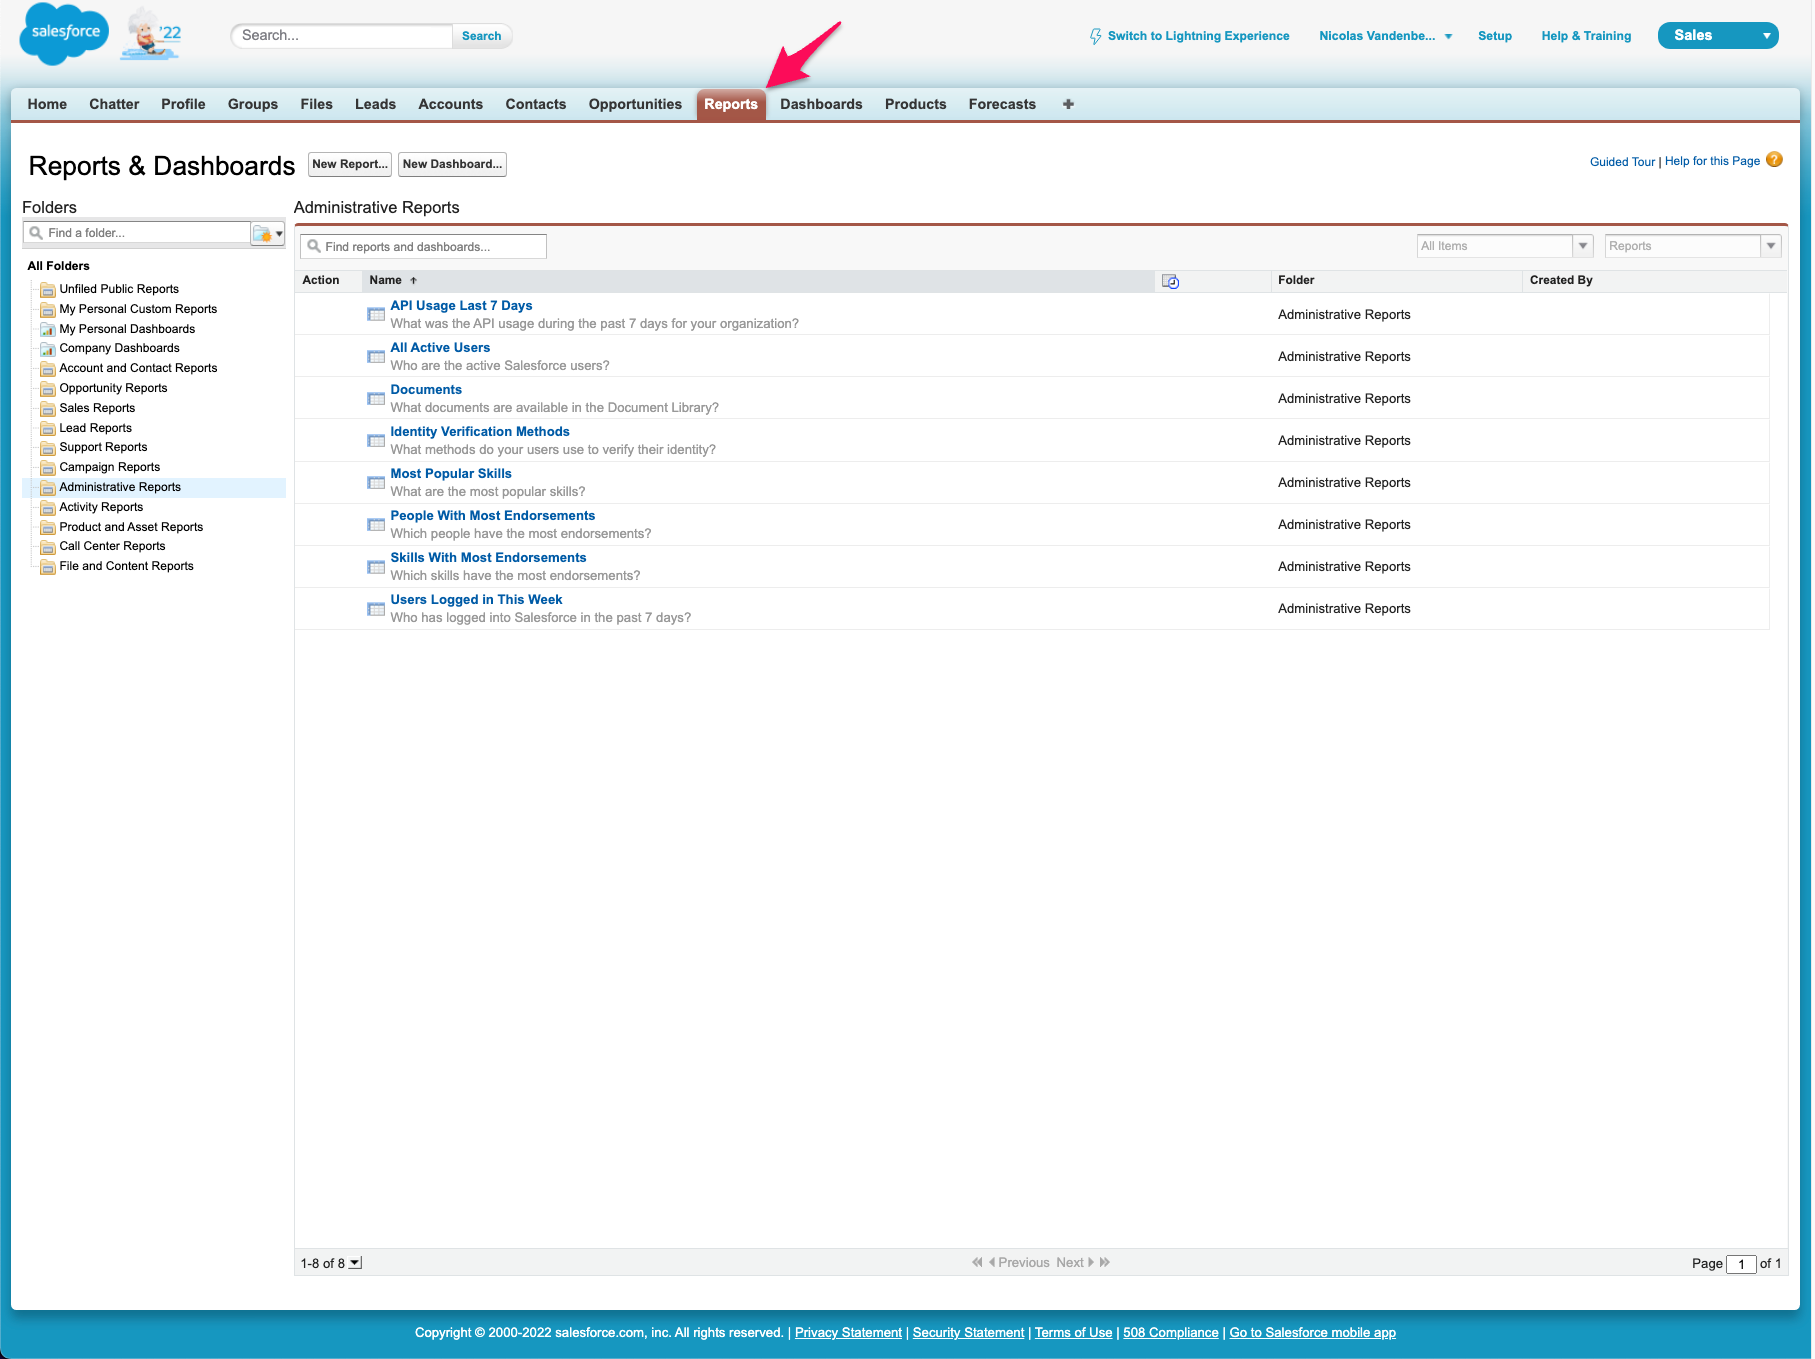Open the Most Popular Skills report
The image size is (1815, 1359).
(451, 474)
